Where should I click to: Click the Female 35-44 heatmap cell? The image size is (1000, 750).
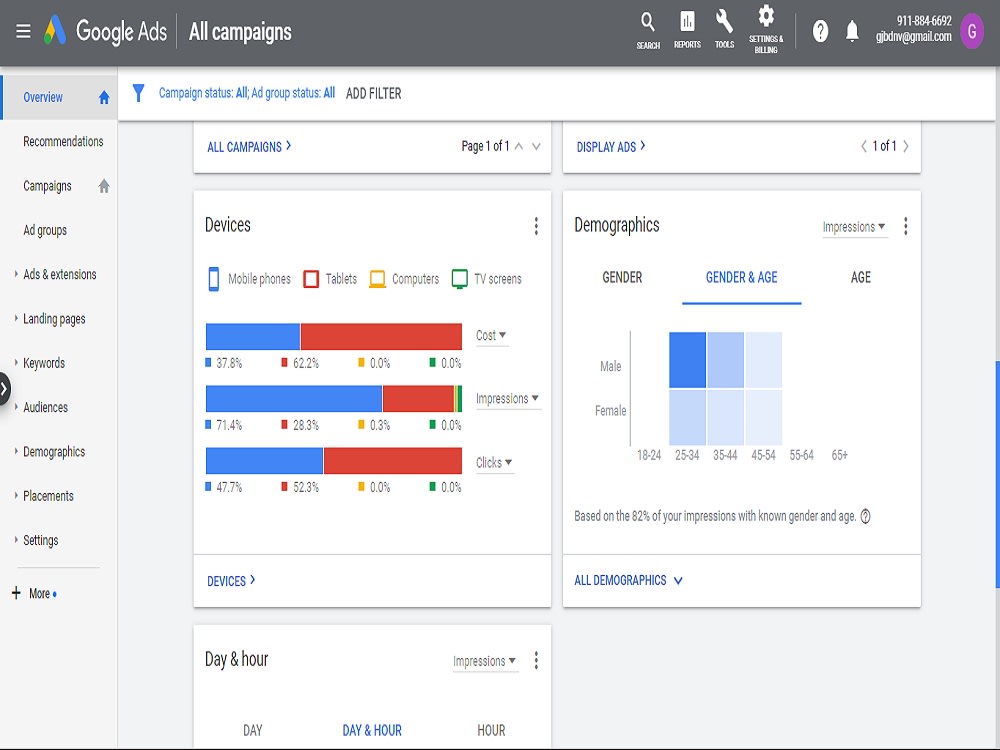click(725, 417)
